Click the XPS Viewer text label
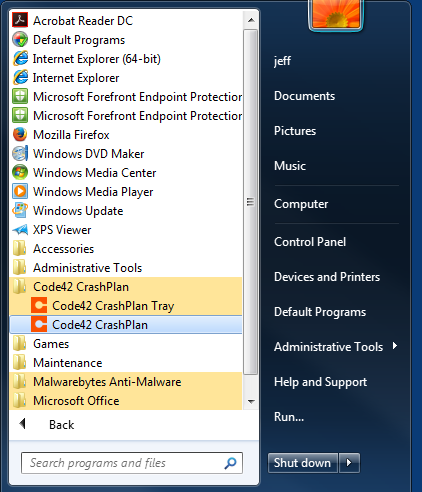The image size is (422, 492). point(62,230)
